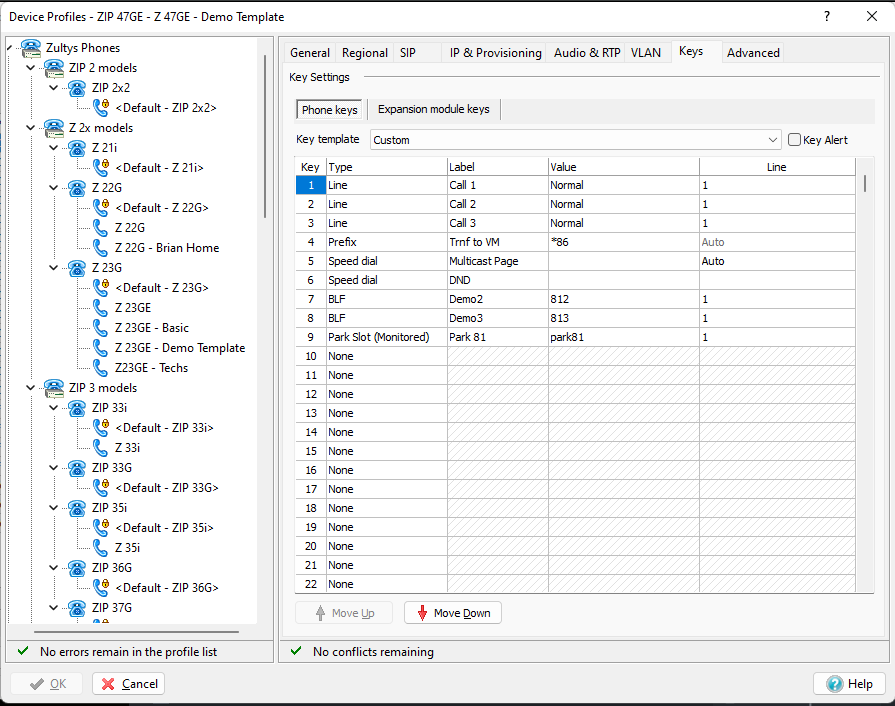Image resolution: width=895 pixels, height=706 pixels.
Task: Collapse the ZIP 3 models tree node
Action: (31, 388)
